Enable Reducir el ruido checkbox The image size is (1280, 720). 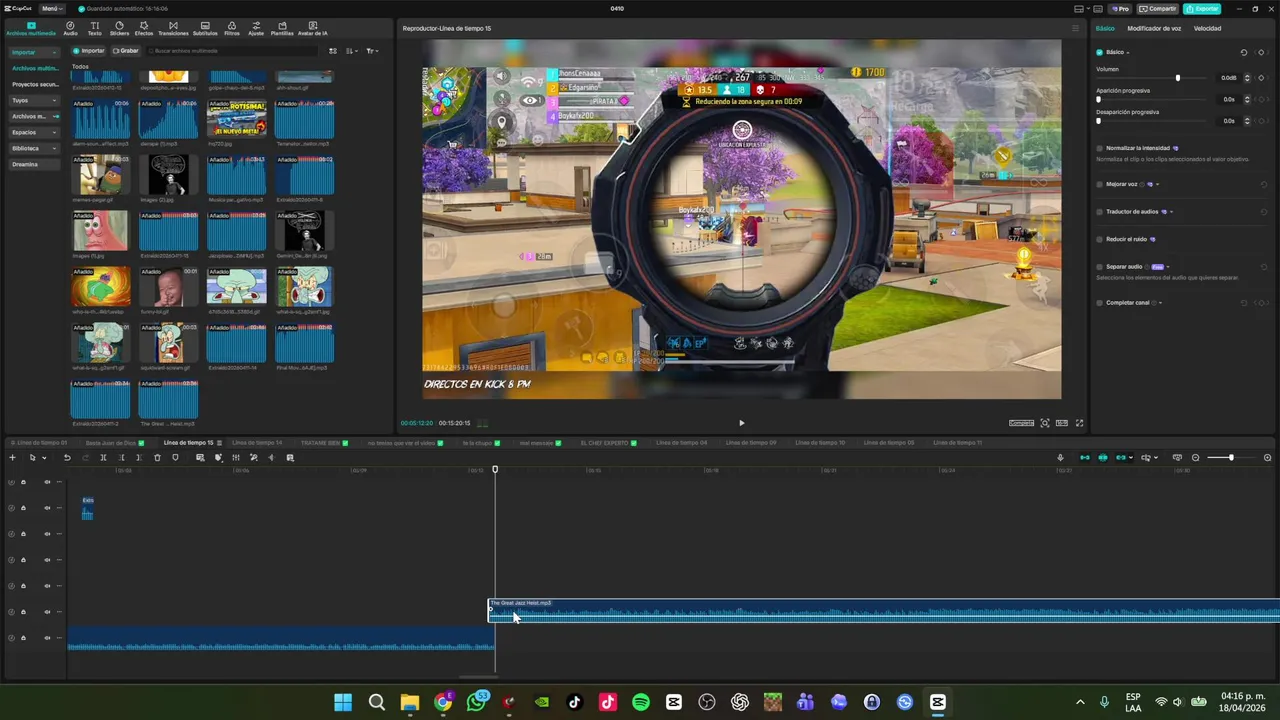1099,239
